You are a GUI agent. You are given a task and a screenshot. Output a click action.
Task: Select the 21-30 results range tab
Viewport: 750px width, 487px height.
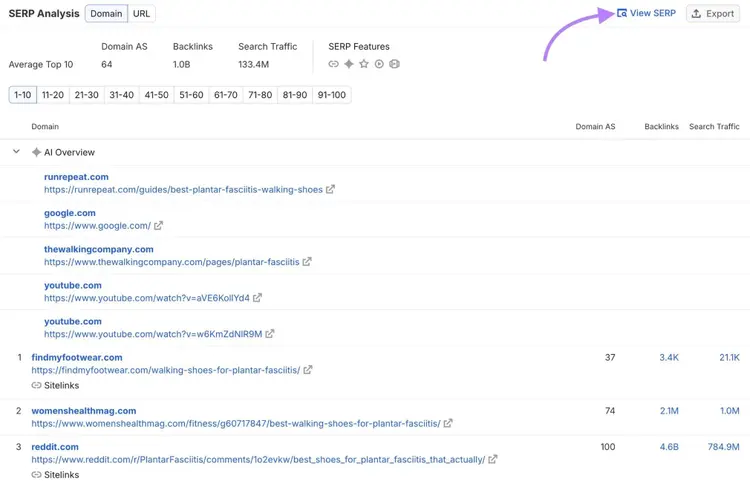click(87, 95)
